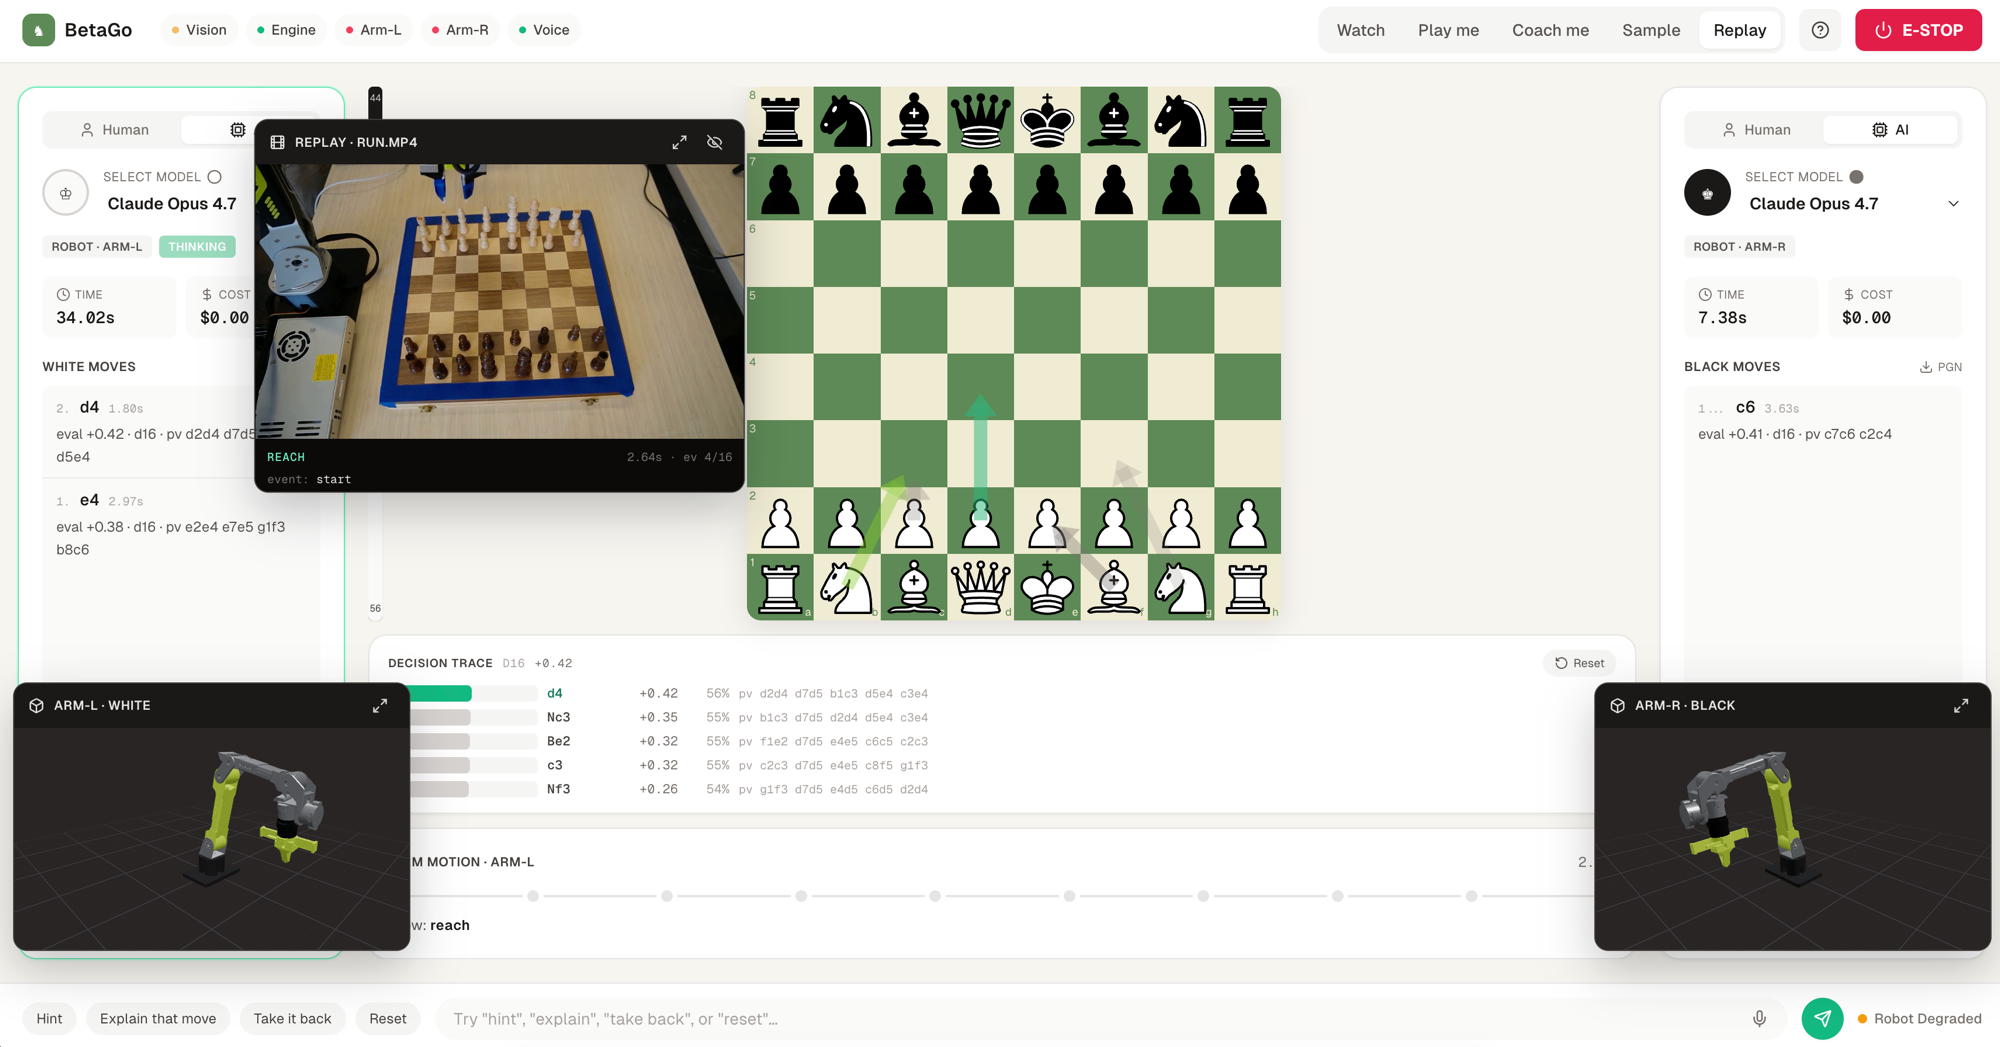This screenshot has width=2000, height=1047.
Task: Set right player to Human
Action: pyautogui.click(x=1756, y=130)
